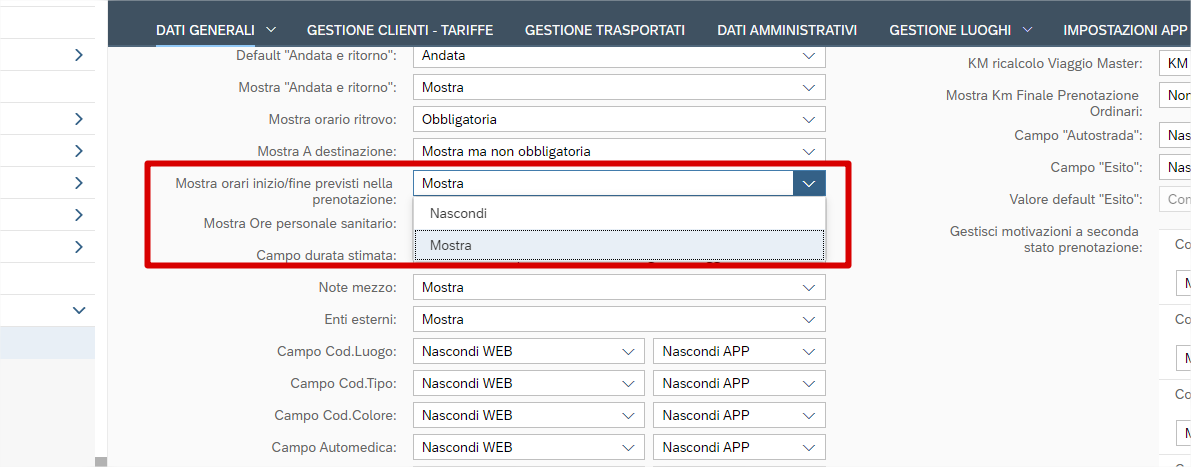Open Campo Cod.Tipo 'Nascondi APP' dropdown
The image size is (1191, 467).
pos(808,383)
